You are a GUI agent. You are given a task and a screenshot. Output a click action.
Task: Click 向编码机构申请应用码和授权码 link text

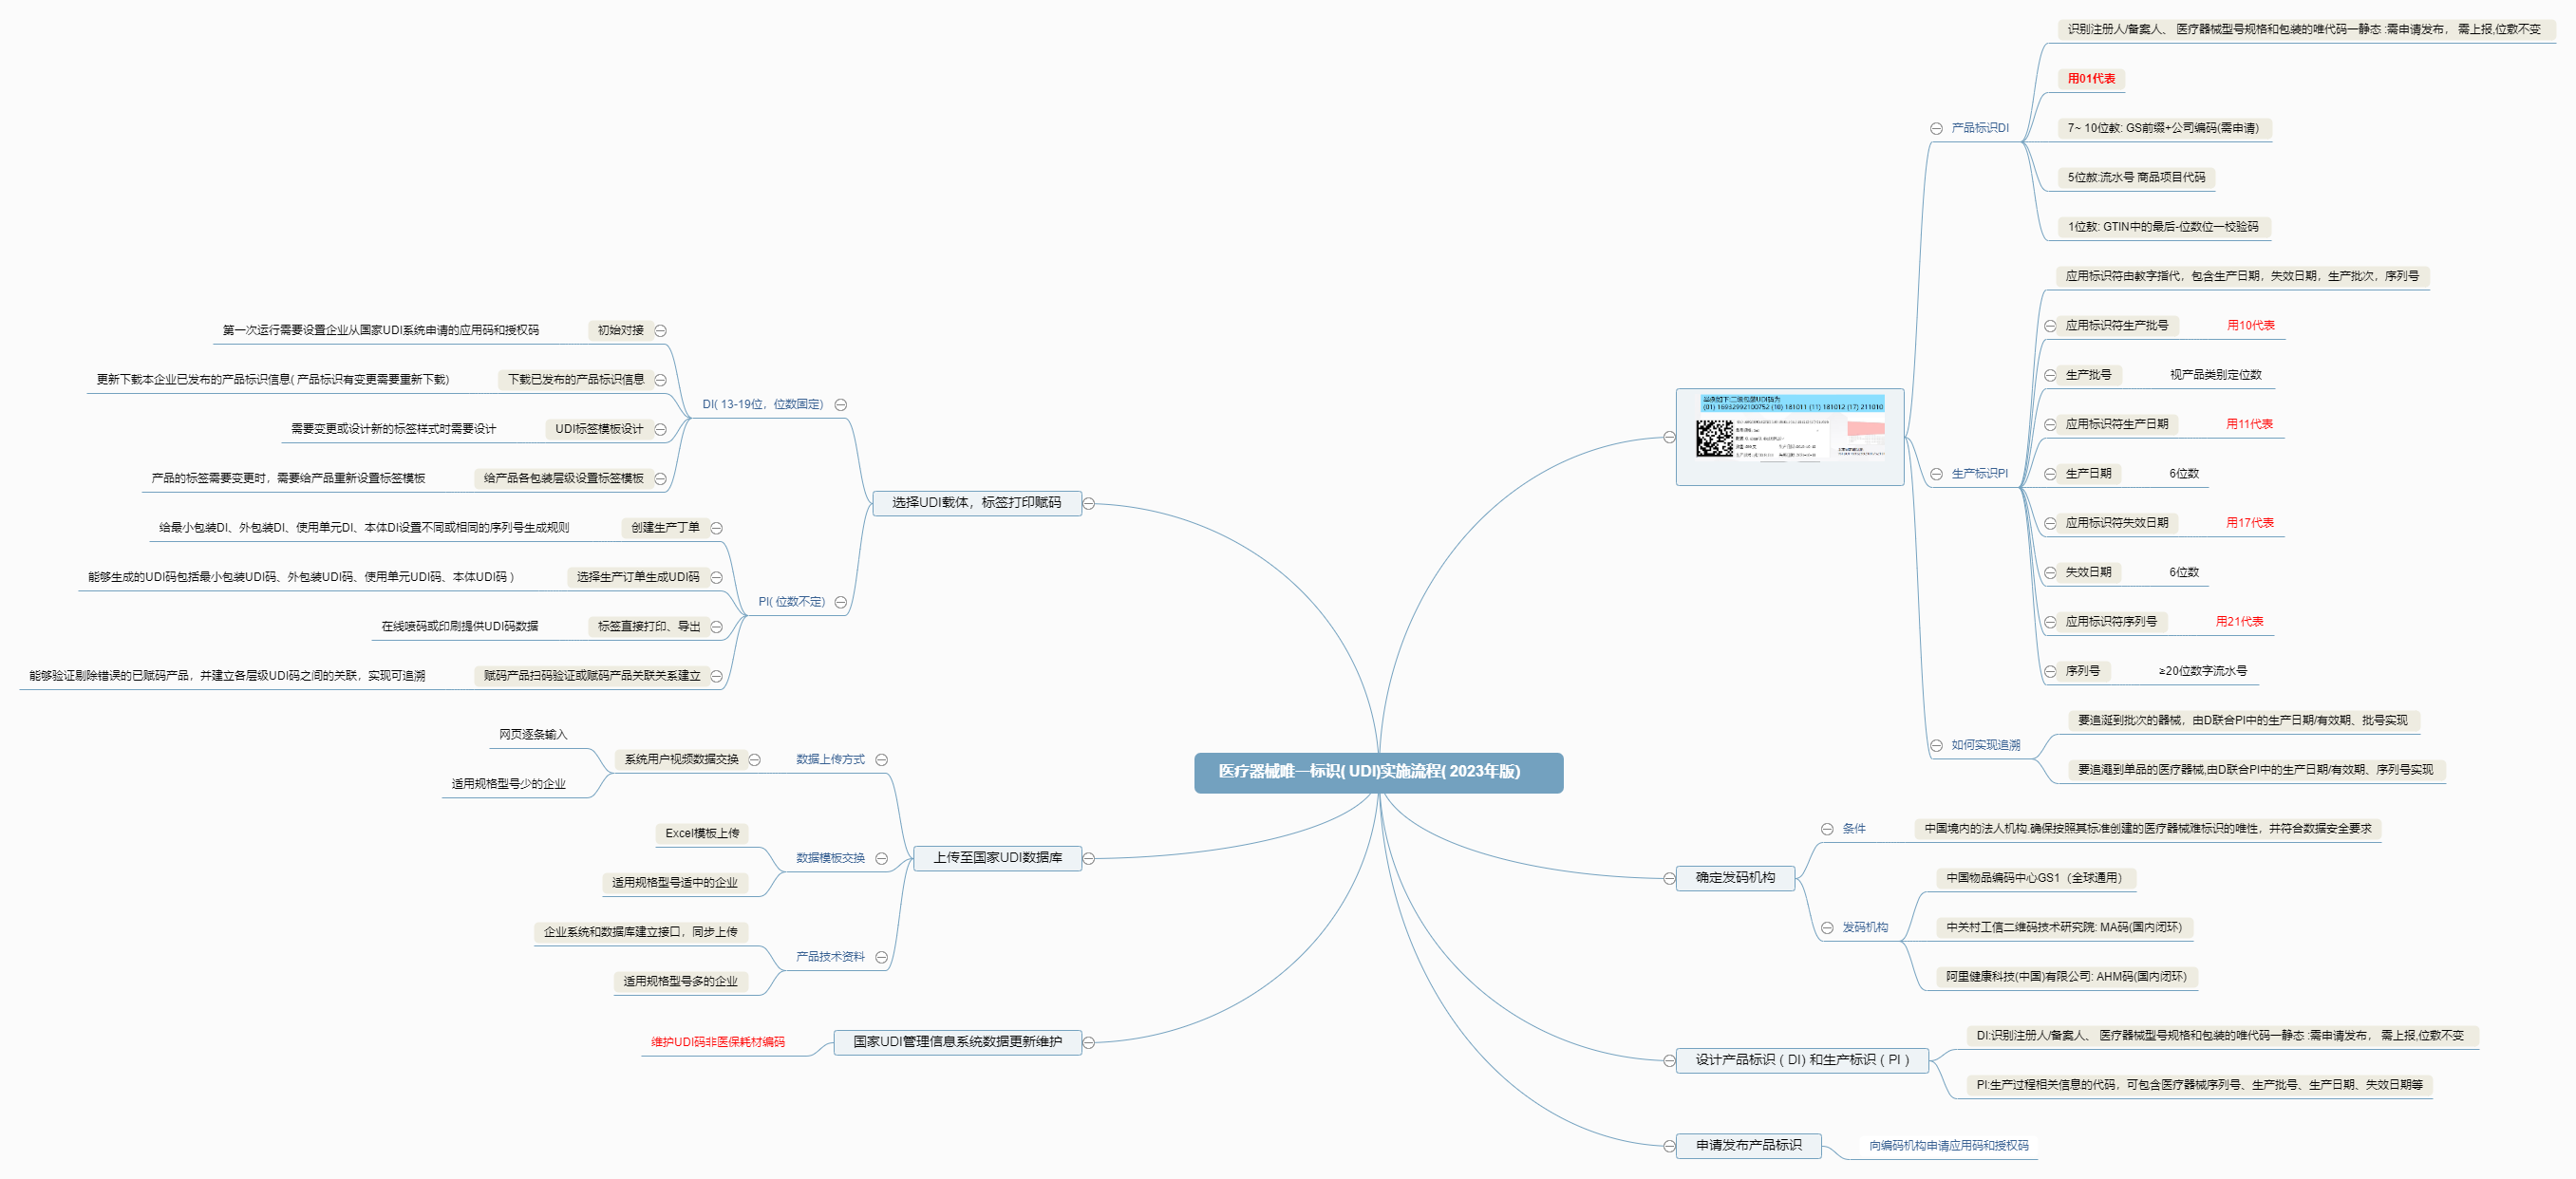pos(1948,1146)
